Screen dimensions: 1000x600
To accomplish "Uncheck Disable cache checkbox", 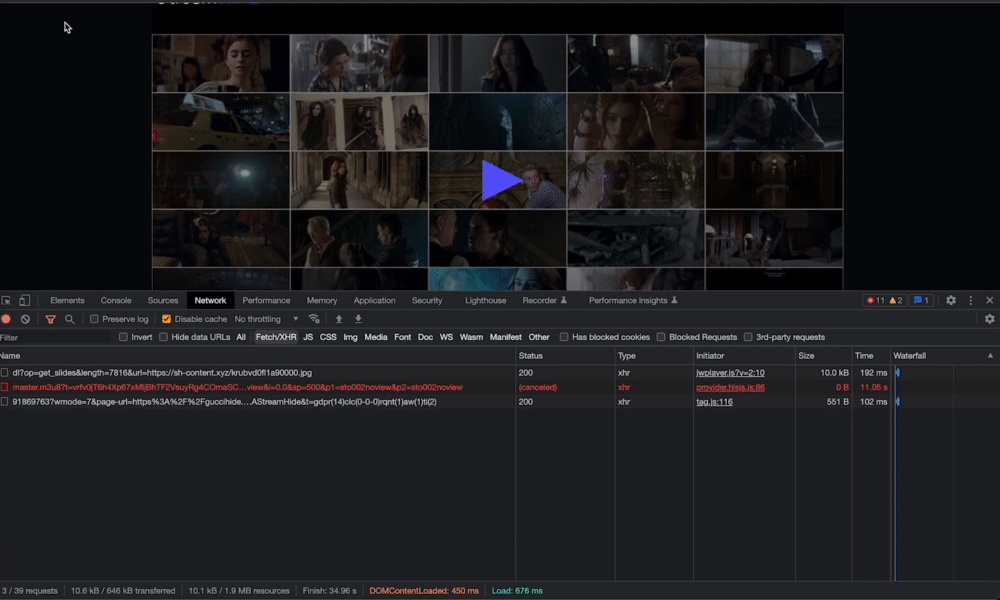I will [x=166, y=319].
